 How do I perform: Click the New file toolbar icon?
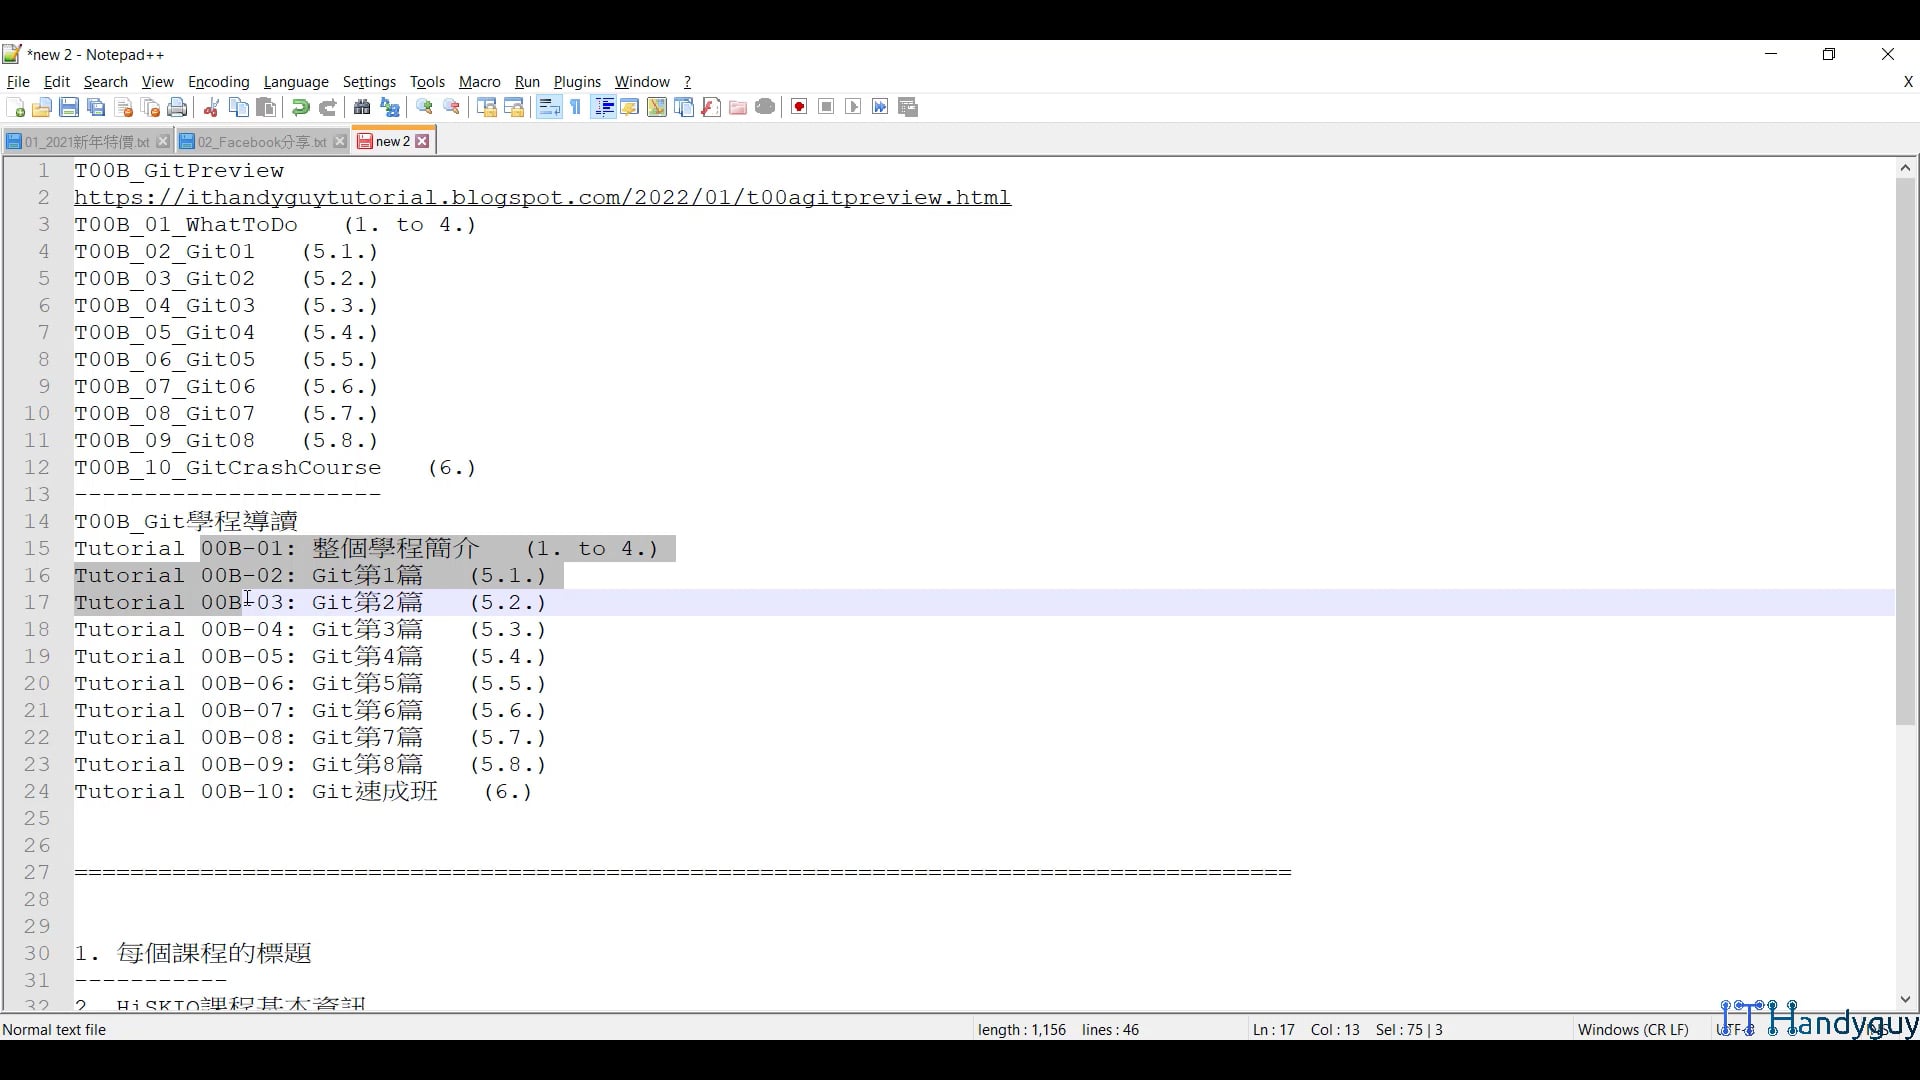pos(16,108)
